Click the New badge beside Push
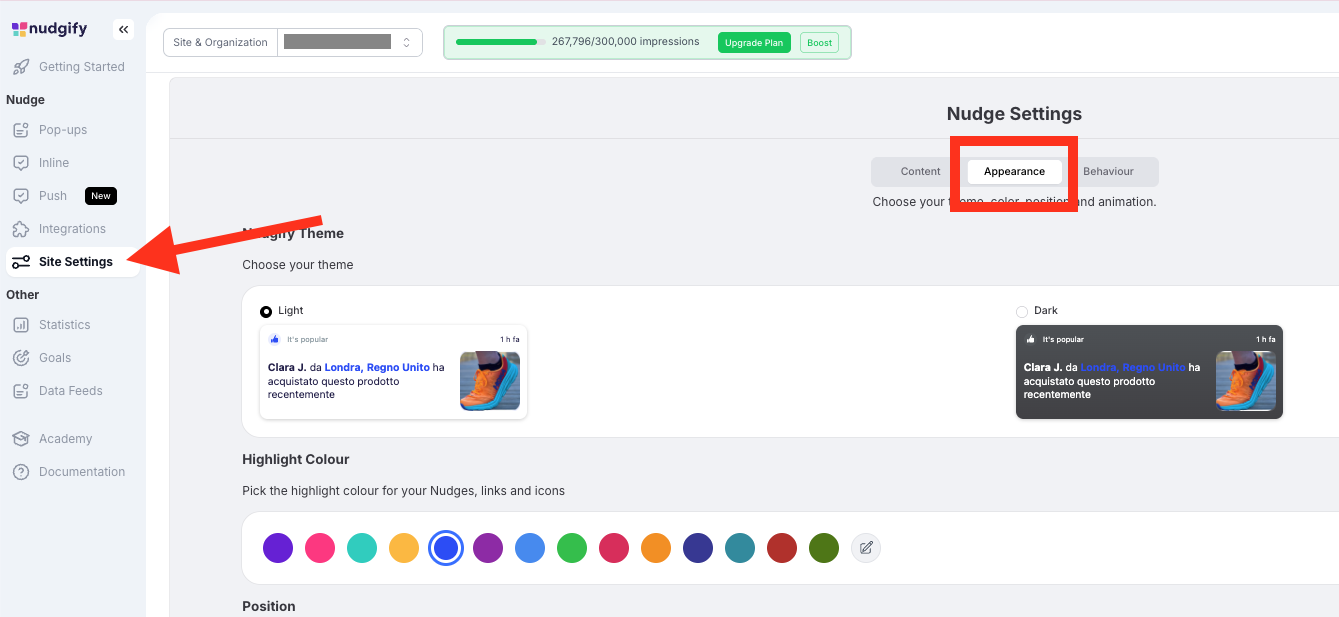Screen dimensions: 1339x617 [x=101, y=196]
